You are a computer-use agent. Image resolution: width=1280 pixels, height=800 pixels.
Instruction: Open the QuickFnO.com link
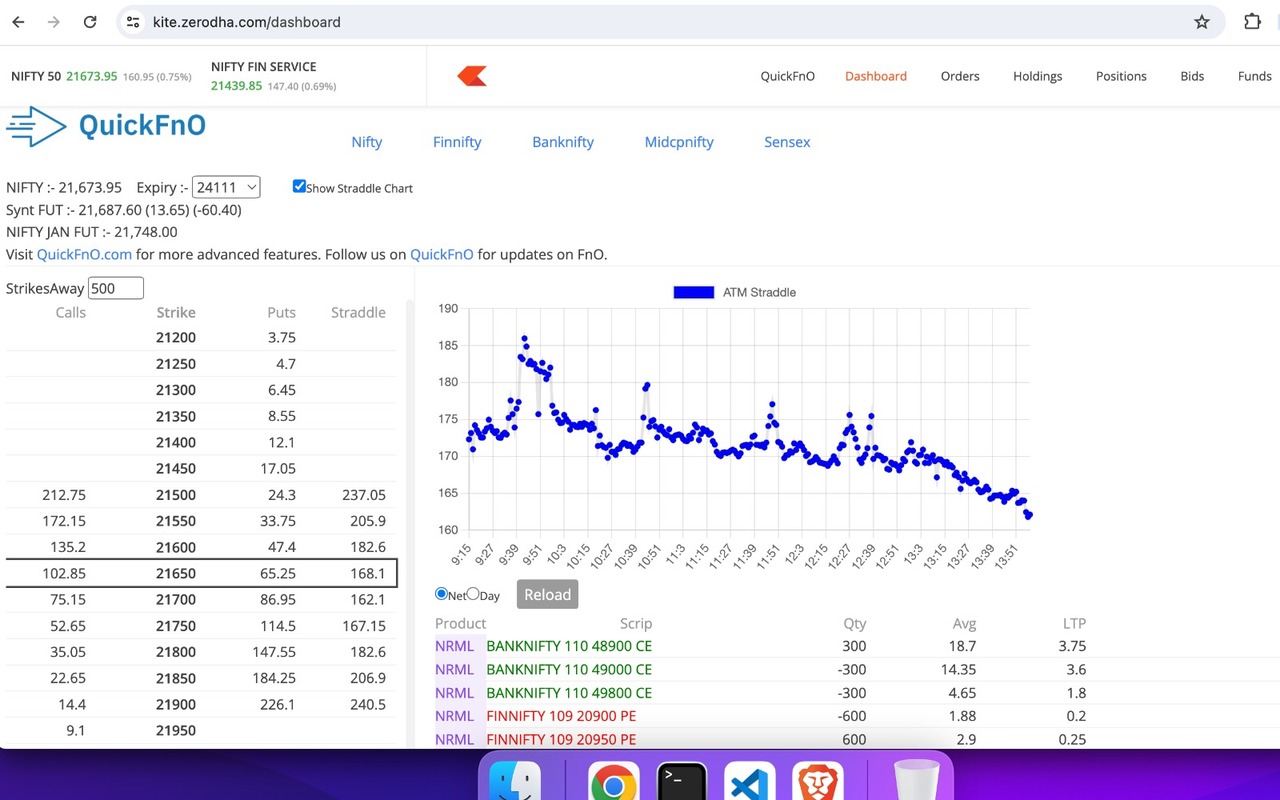[x=84, y=254]
